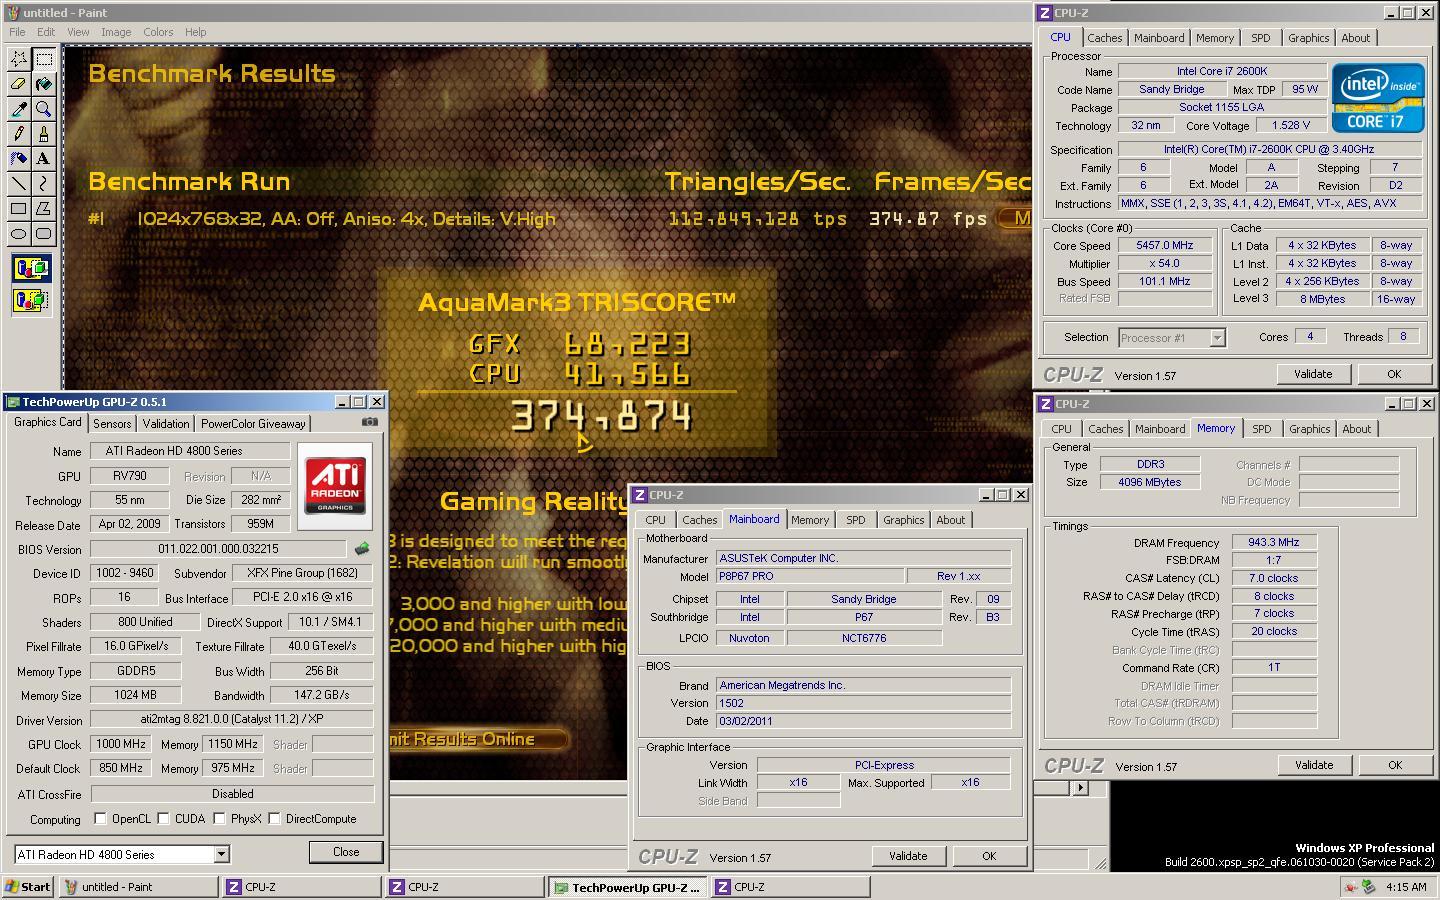Select the Free-Form Select tool in Paint

click(x=19, y=59)
